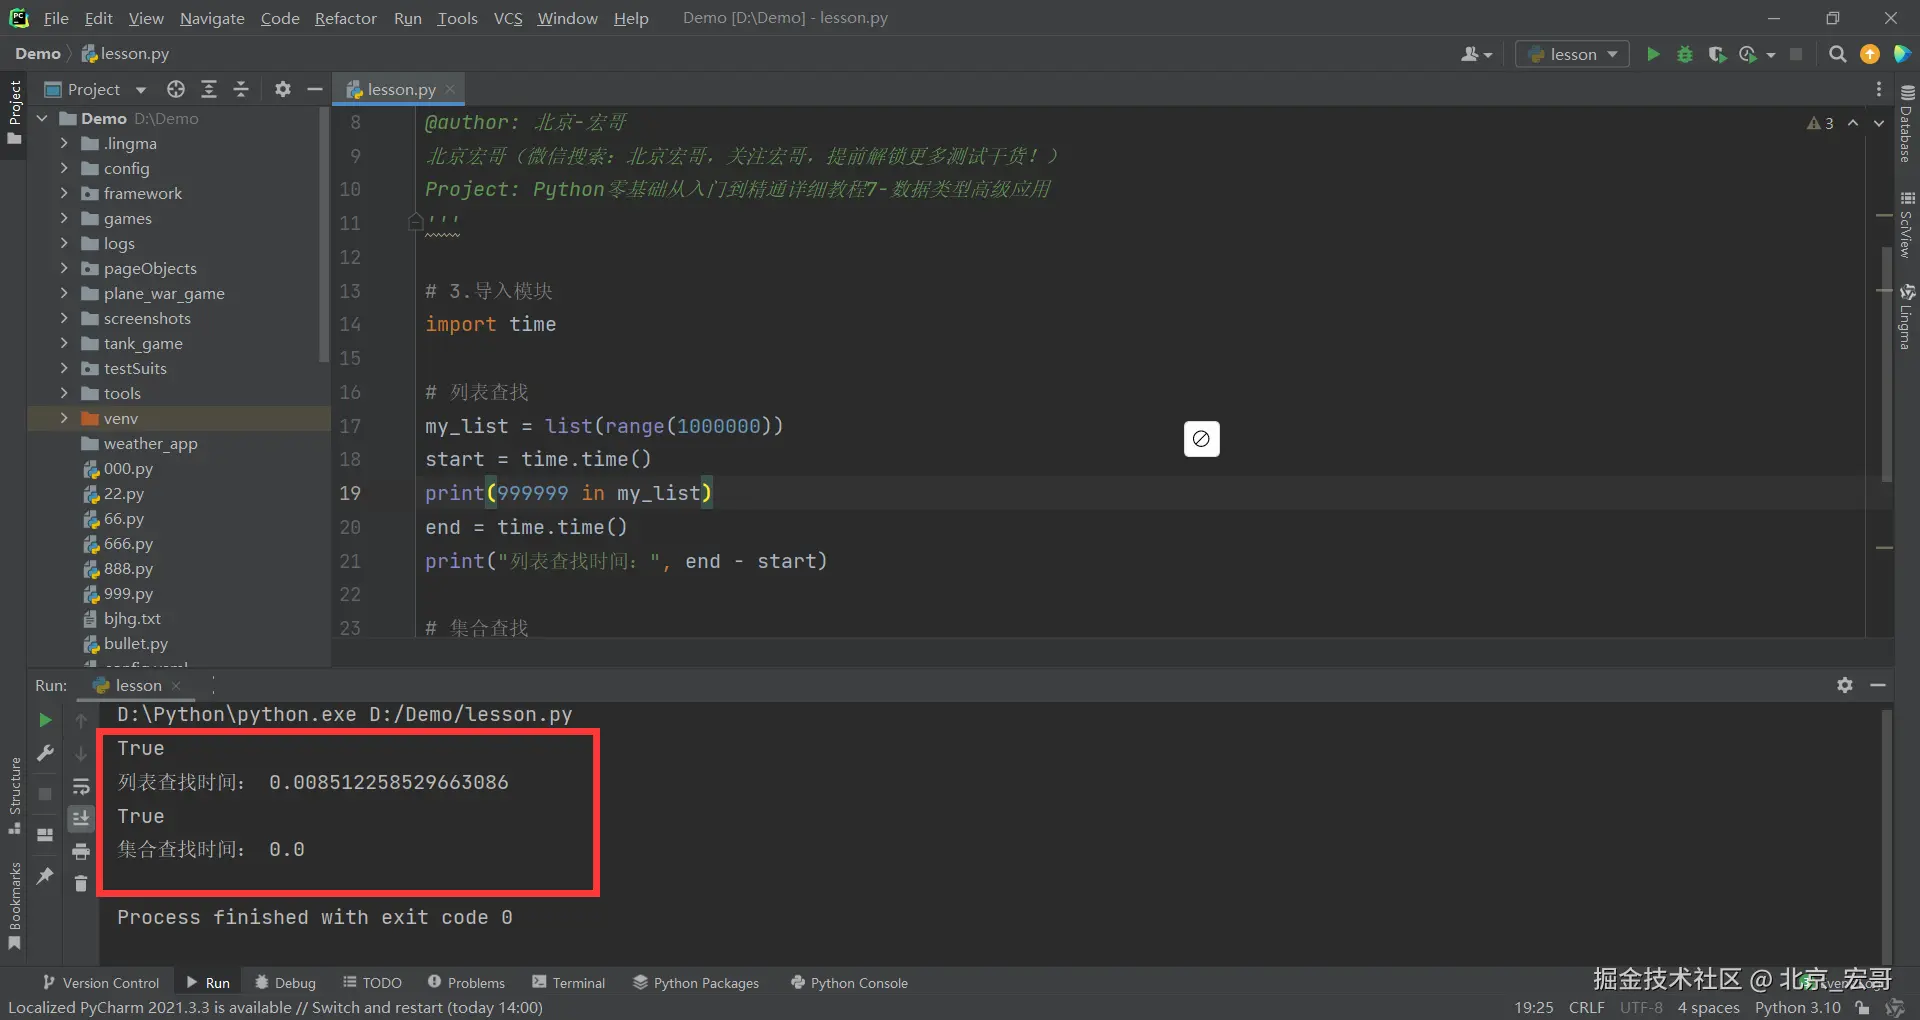Click the editor vertical scrollbar
This screenshot has height=1020, width=1920.
[1886, 365]
